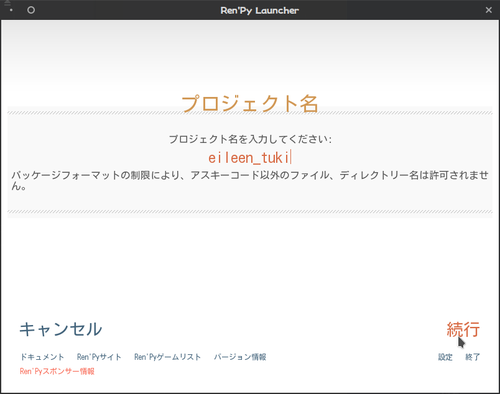Click the small window menu icon at title bar left

[x=10, y=9]
